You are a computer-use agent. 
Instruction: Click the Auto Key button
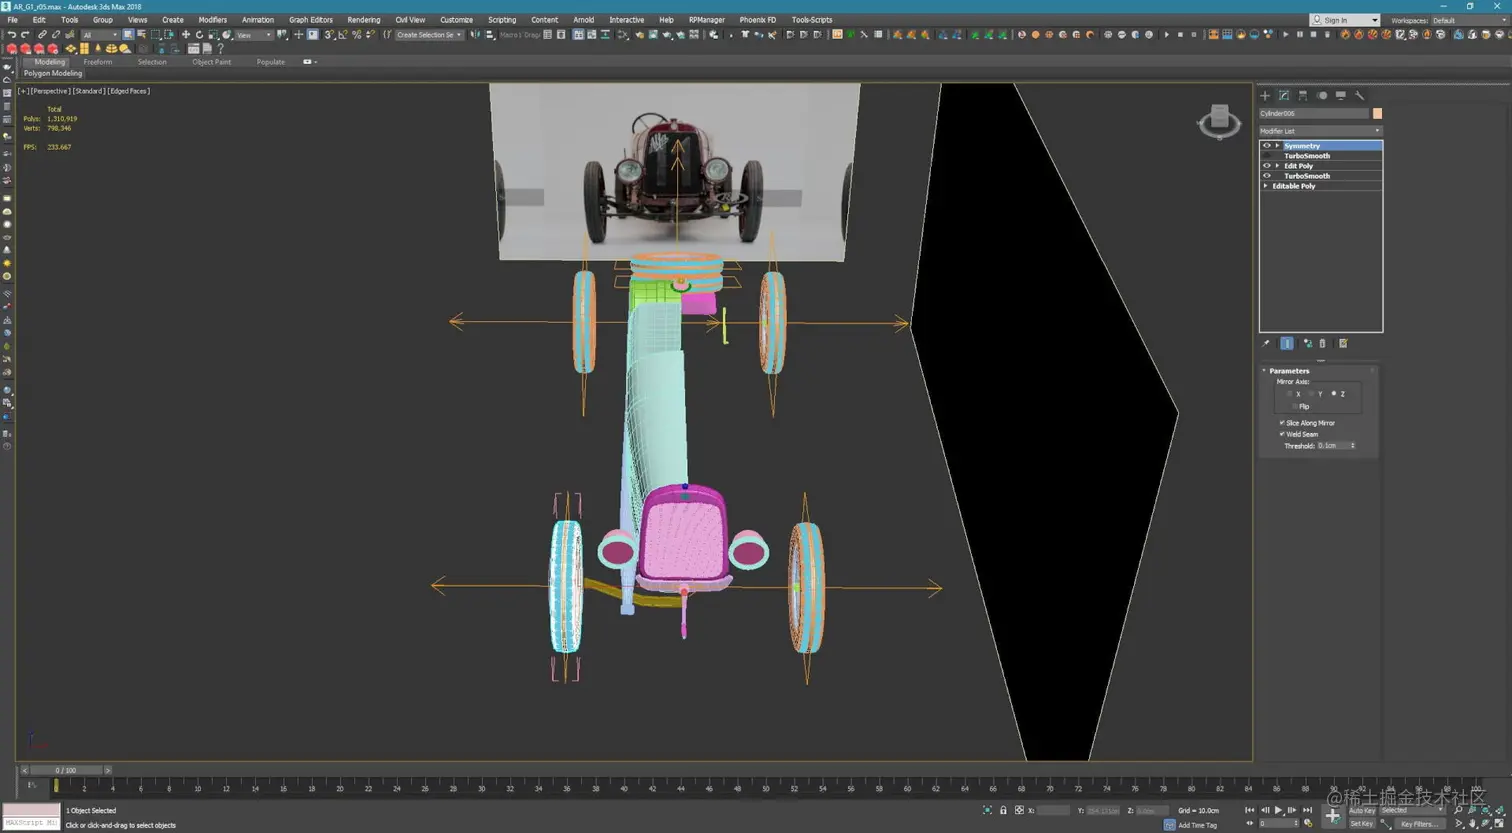point(1362,810)
